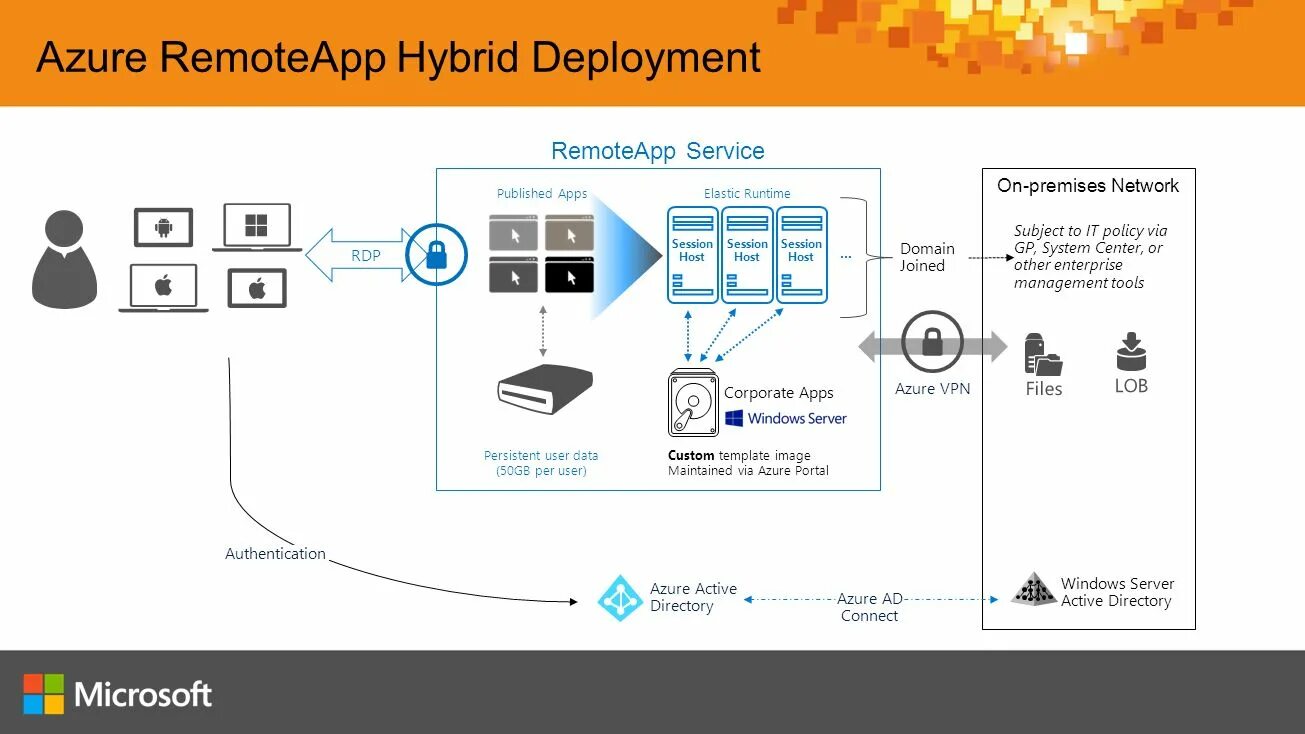The height and width of the screenshot is (734, 1305).
Task: Click the 'Corporate Apps' label
Action: [x=778, y=393]
